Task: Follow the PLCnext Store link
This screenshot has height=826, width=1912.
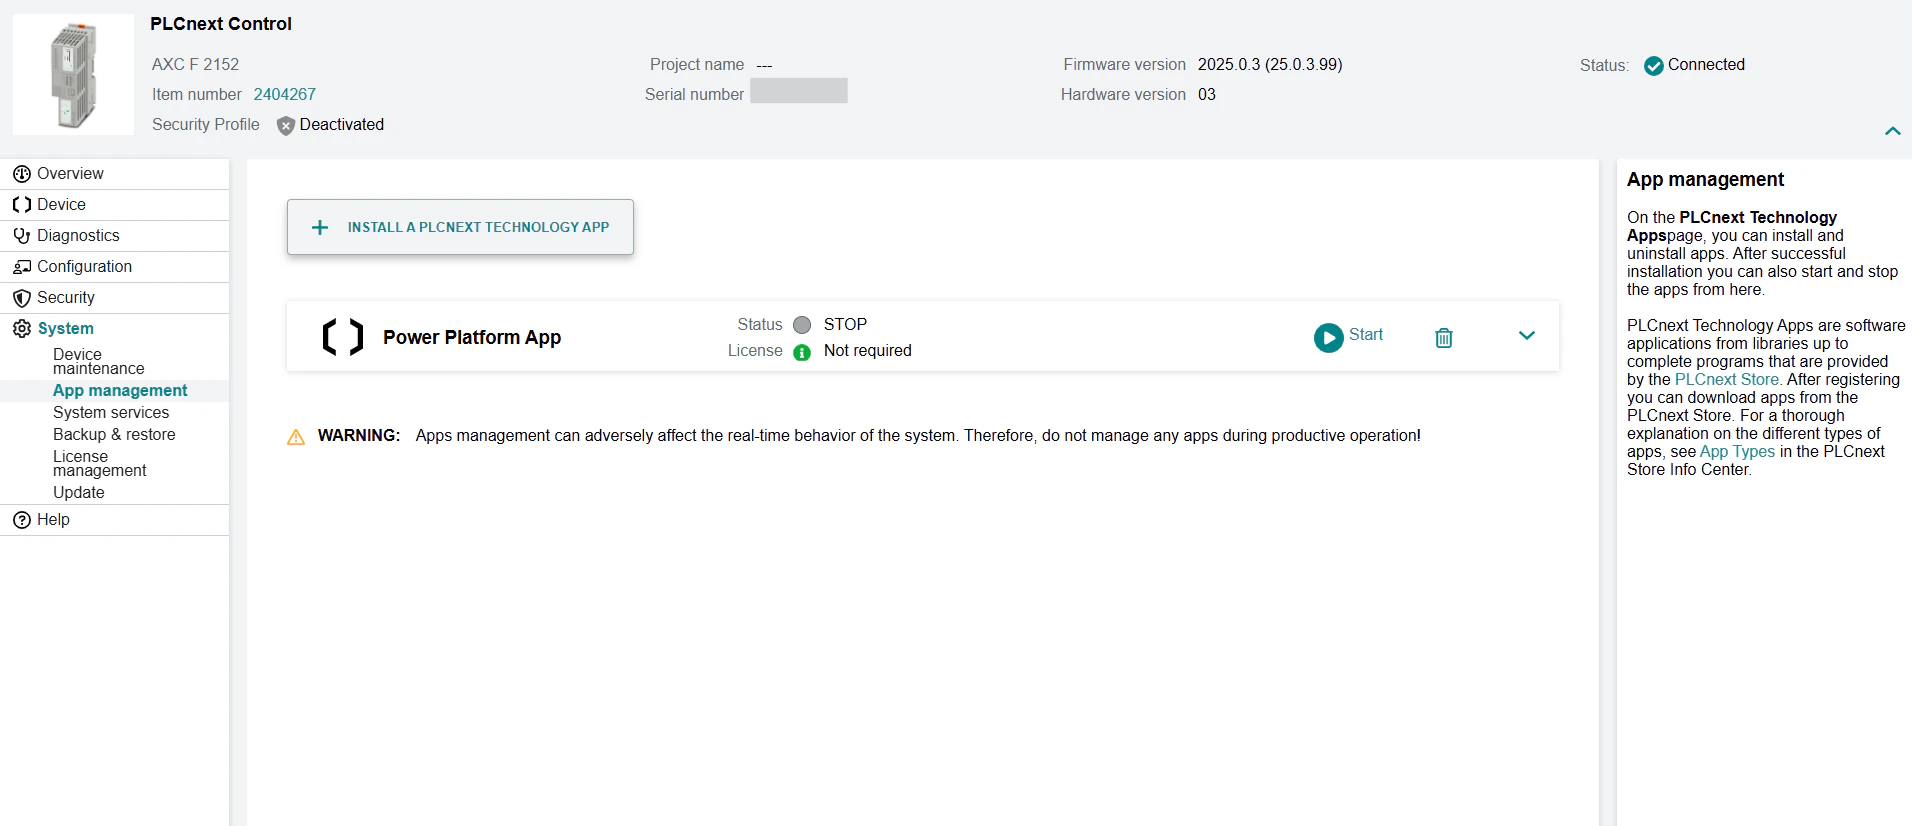Action: 1727,380
